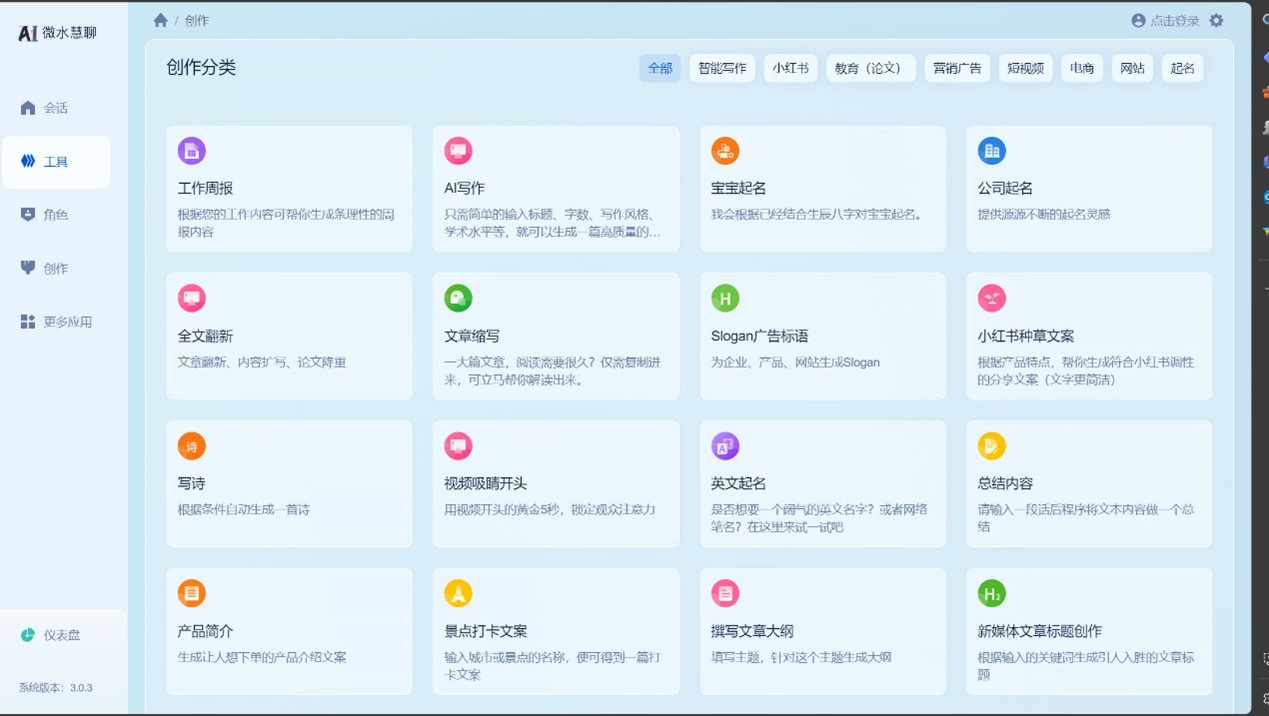Click the 全部 filter button
Viewport: 1269px width, 716px height.
[660, 68]
